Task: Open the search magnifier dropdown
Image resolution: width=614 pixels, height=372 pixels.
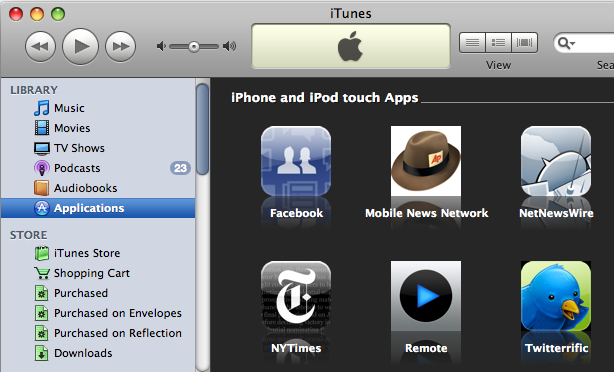Action: [x=566, y=43]
